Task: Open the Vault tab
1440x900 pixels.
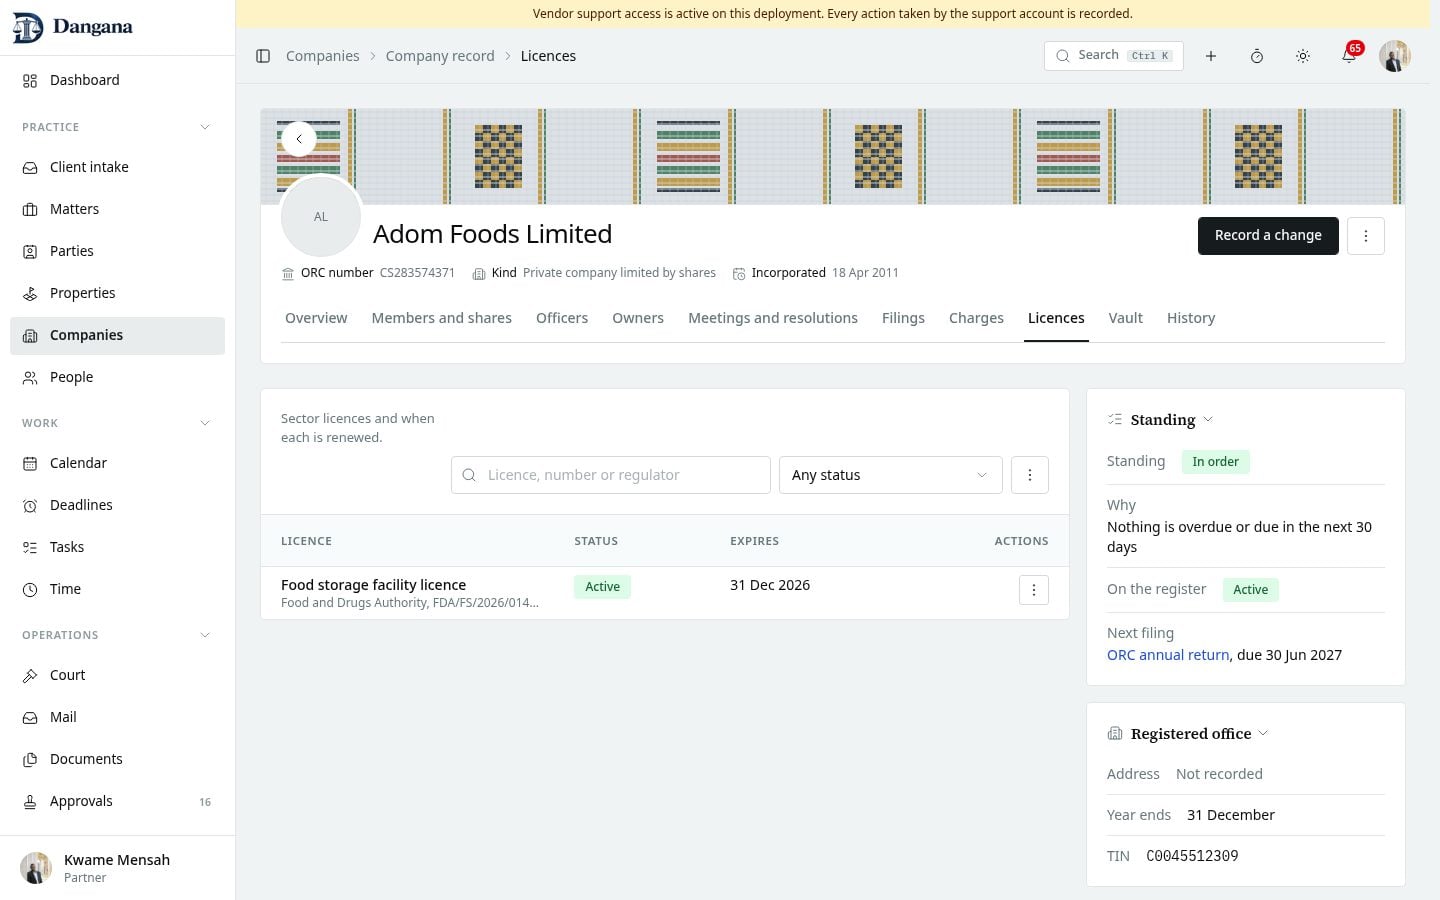Action: (1125, 318)
